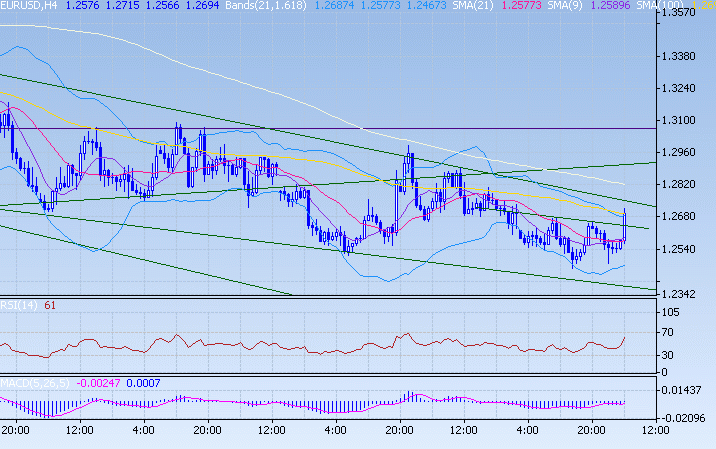
Task: Click the rightmost 12:00 time axis label
Action: pos(655,429)
